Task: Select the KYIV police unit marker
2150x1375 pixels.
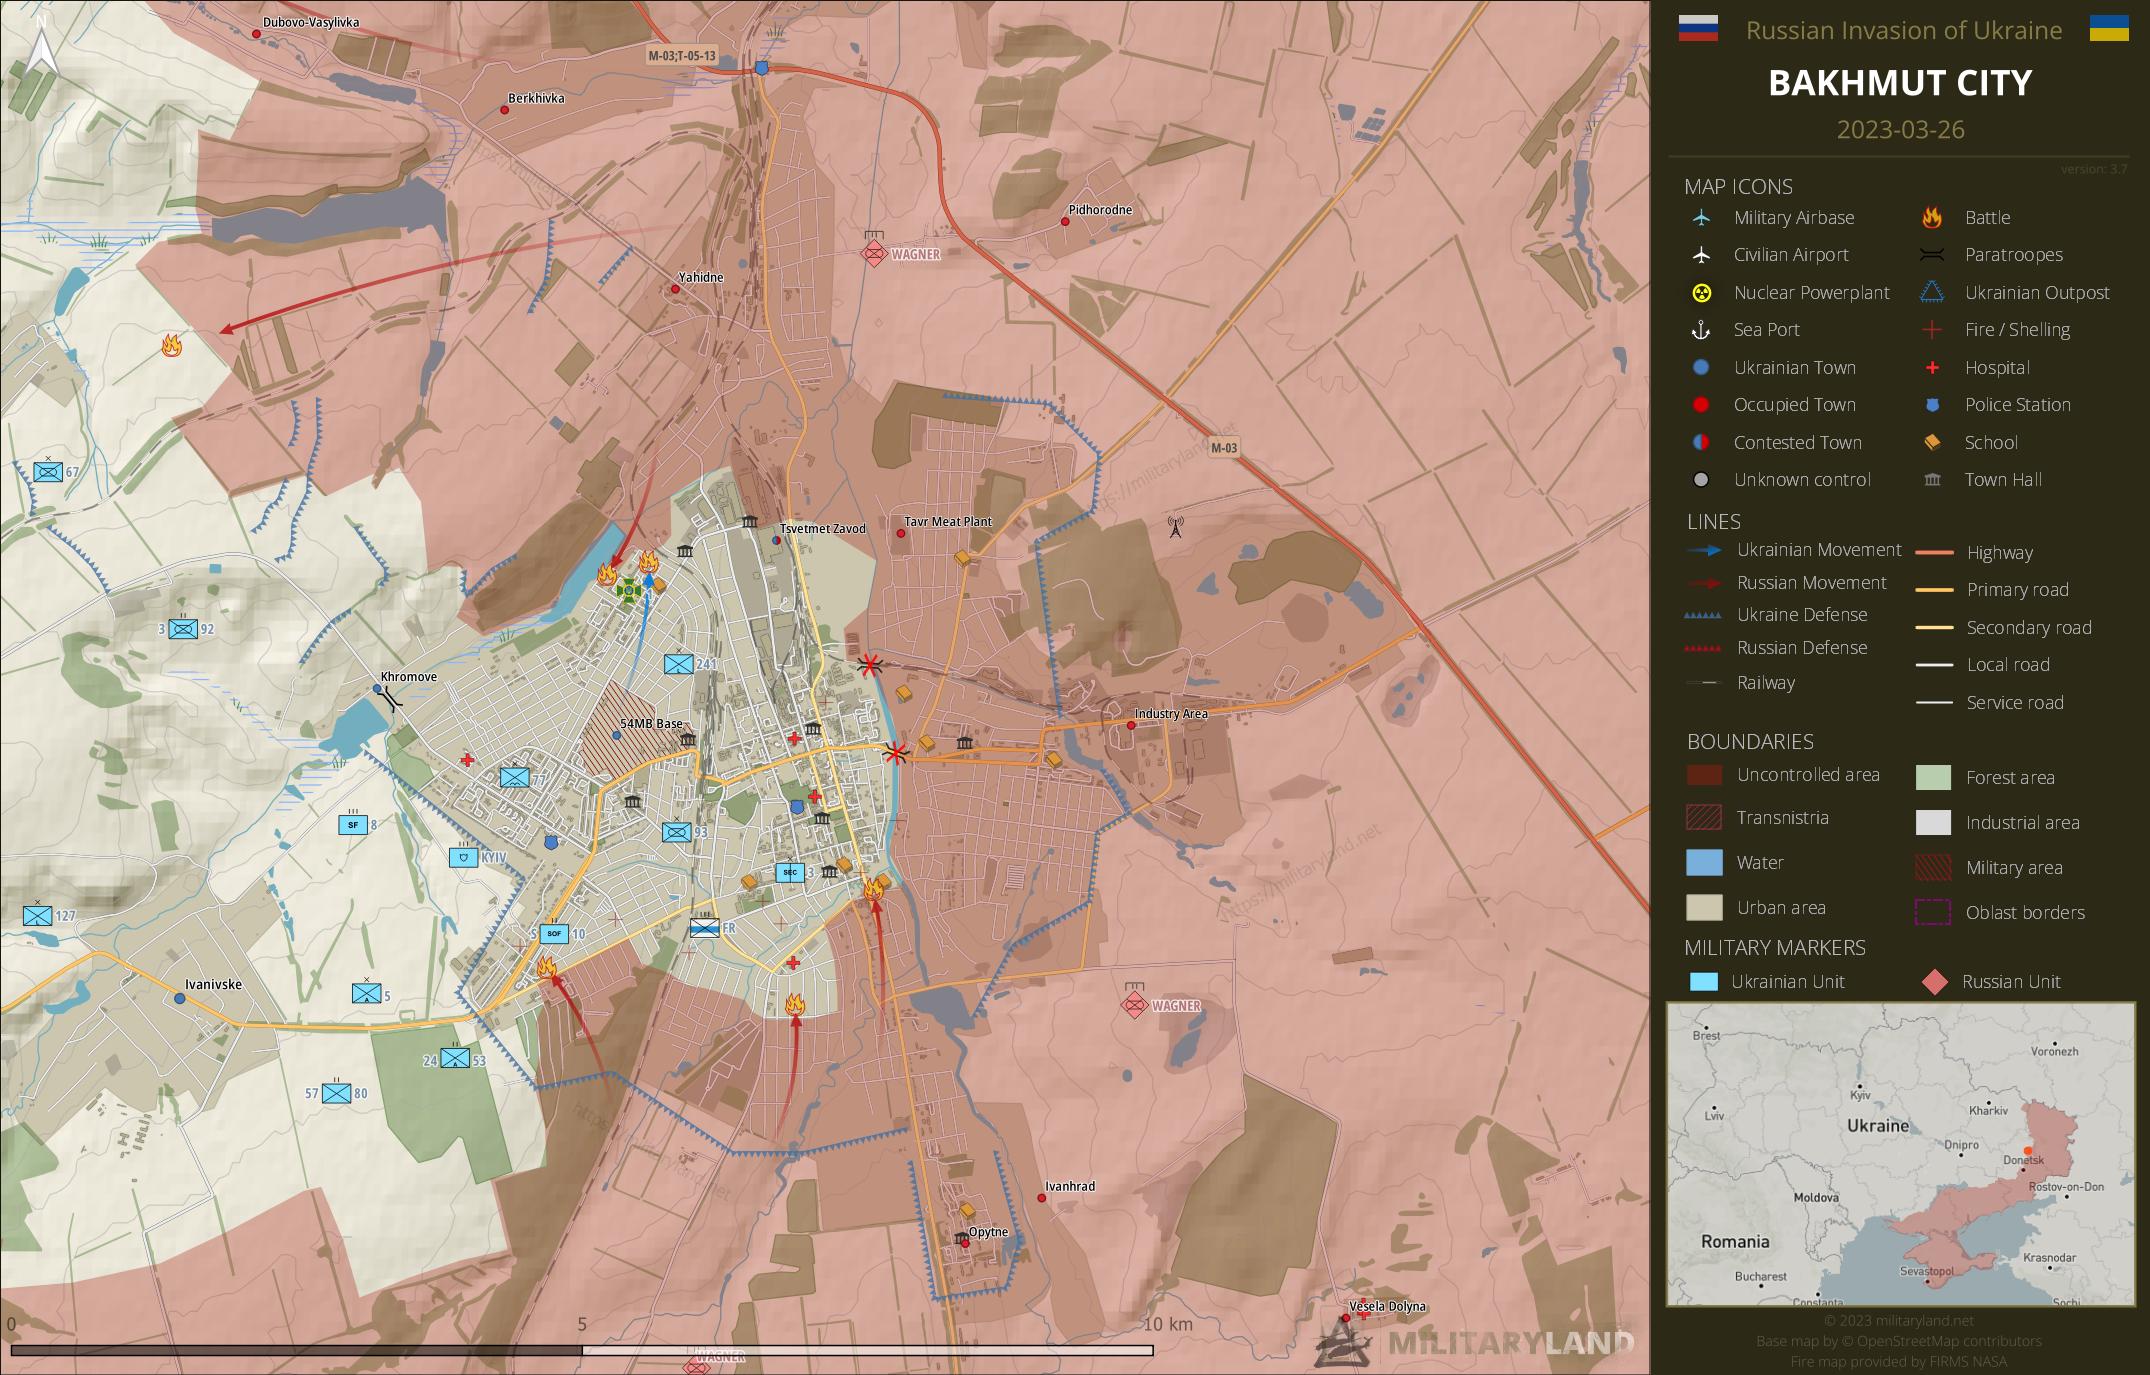Action: 462,857
